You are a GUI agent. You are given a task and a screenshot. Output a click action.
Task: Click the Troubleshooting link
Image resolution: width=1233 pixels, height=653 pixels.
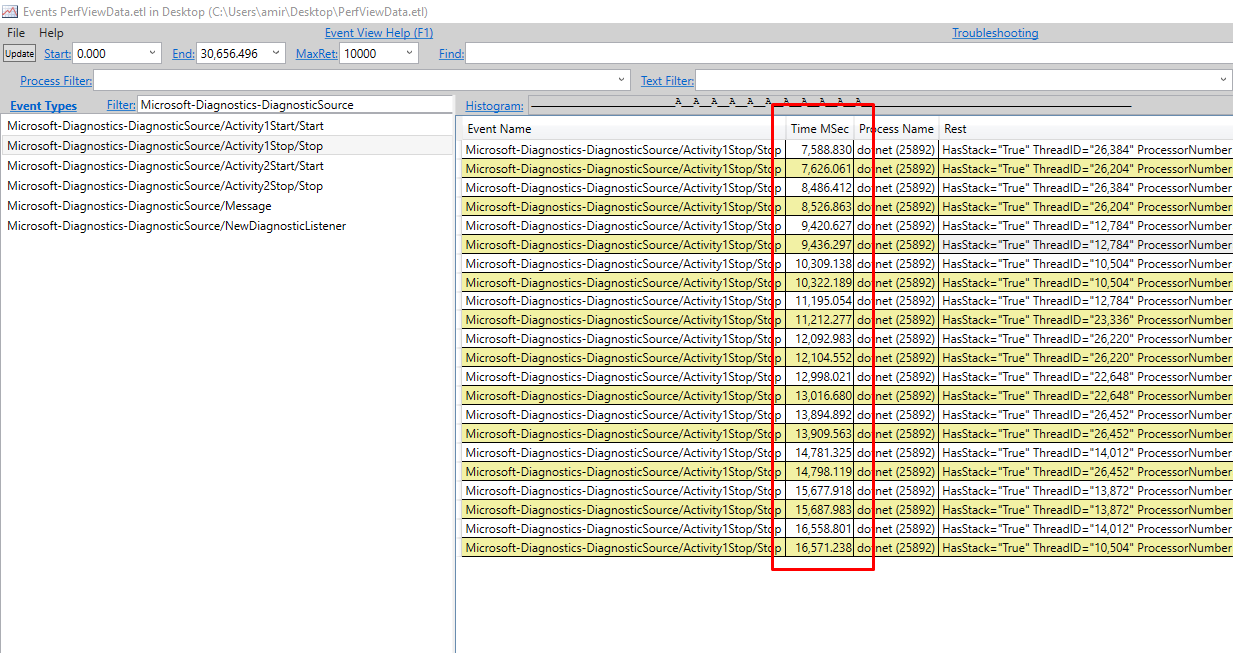point(995,32)
